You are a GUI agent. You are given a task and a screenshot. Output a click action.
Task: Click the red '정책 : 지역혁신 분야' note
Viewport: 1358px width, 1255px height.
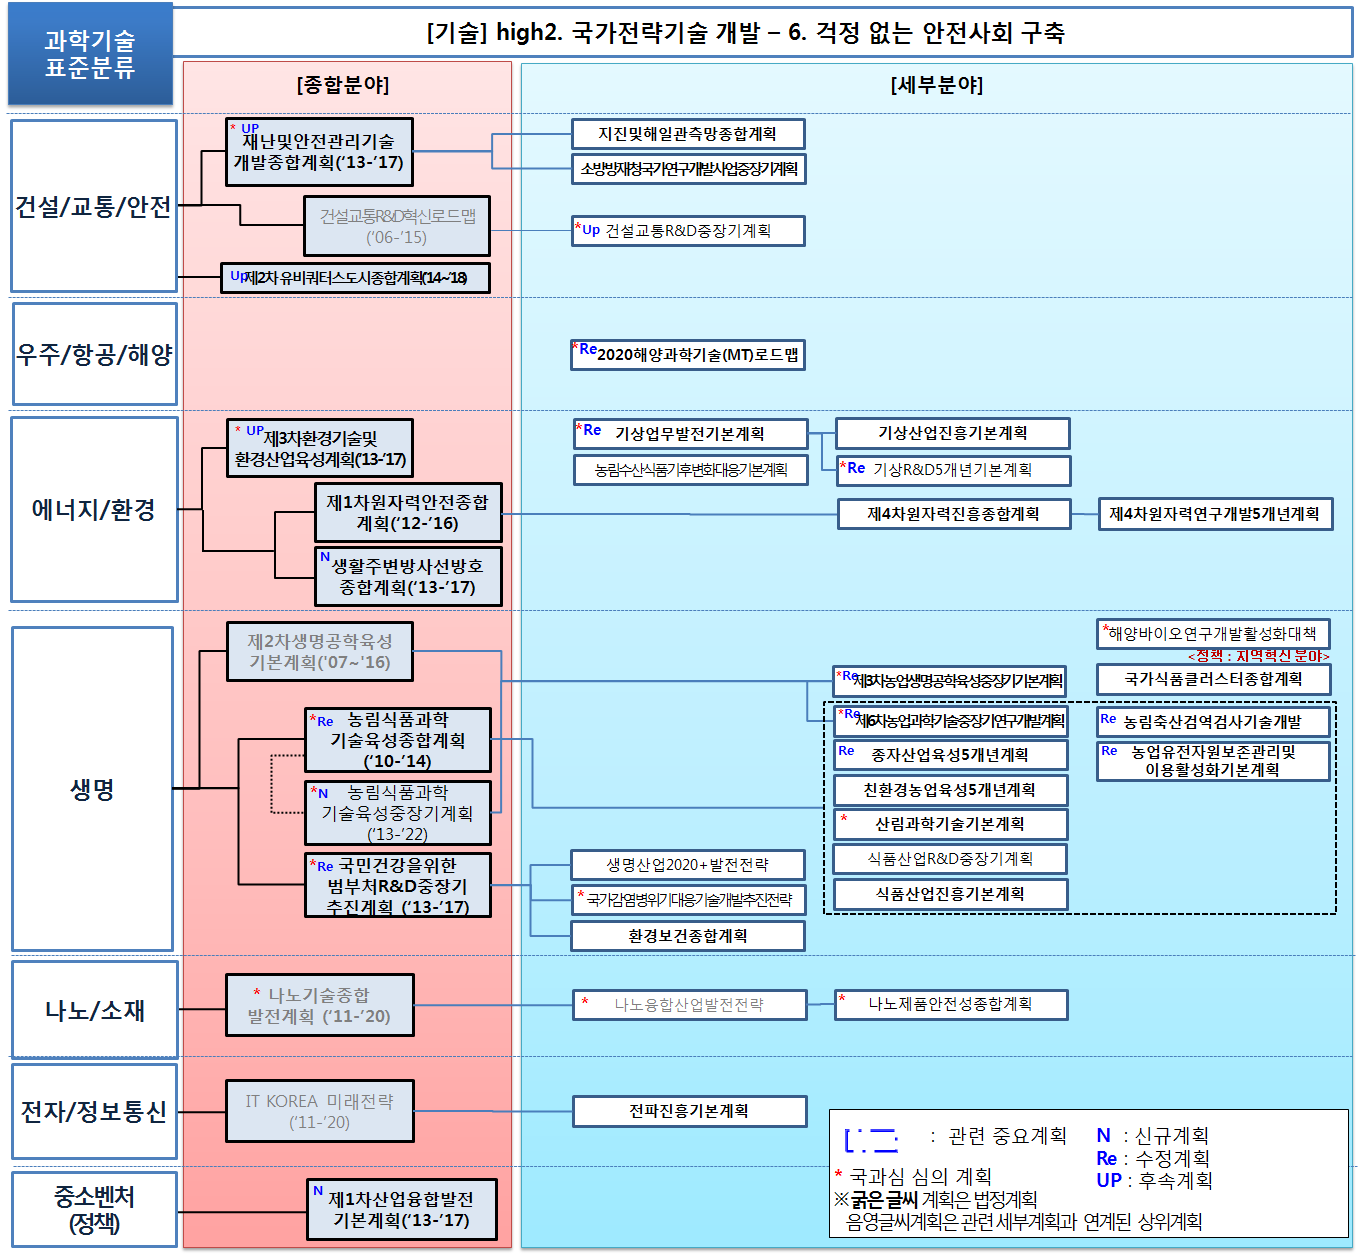coord(1259,656)
